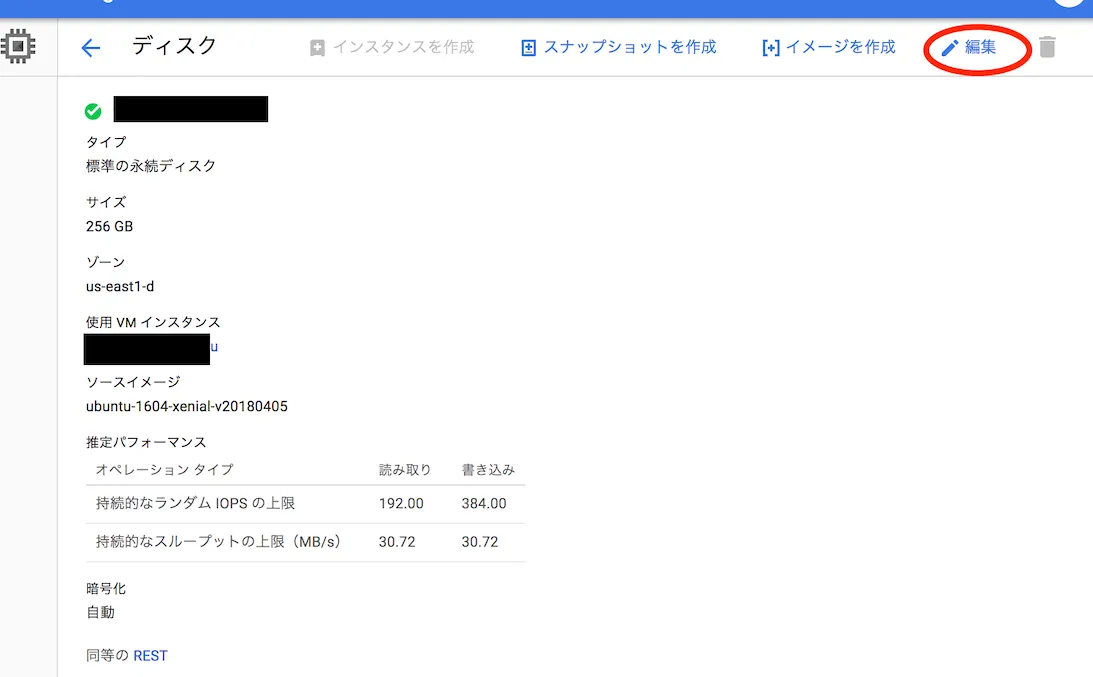This screenshot has height=677, width=1093.
Task: Click the 暗号化 label
Action: pos(106,588)
